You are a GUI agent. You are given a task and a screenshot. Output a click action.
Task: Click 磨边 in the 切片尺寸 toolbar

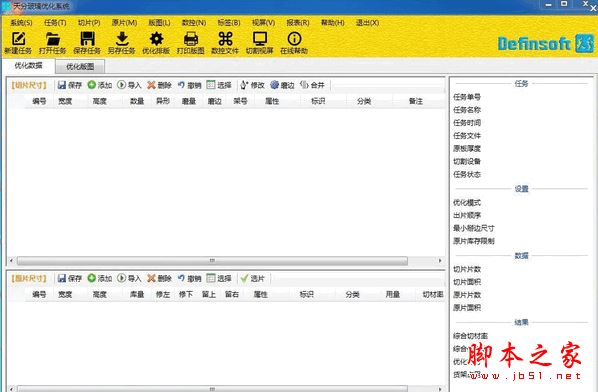pyautogui.click(x=282, y=85)
